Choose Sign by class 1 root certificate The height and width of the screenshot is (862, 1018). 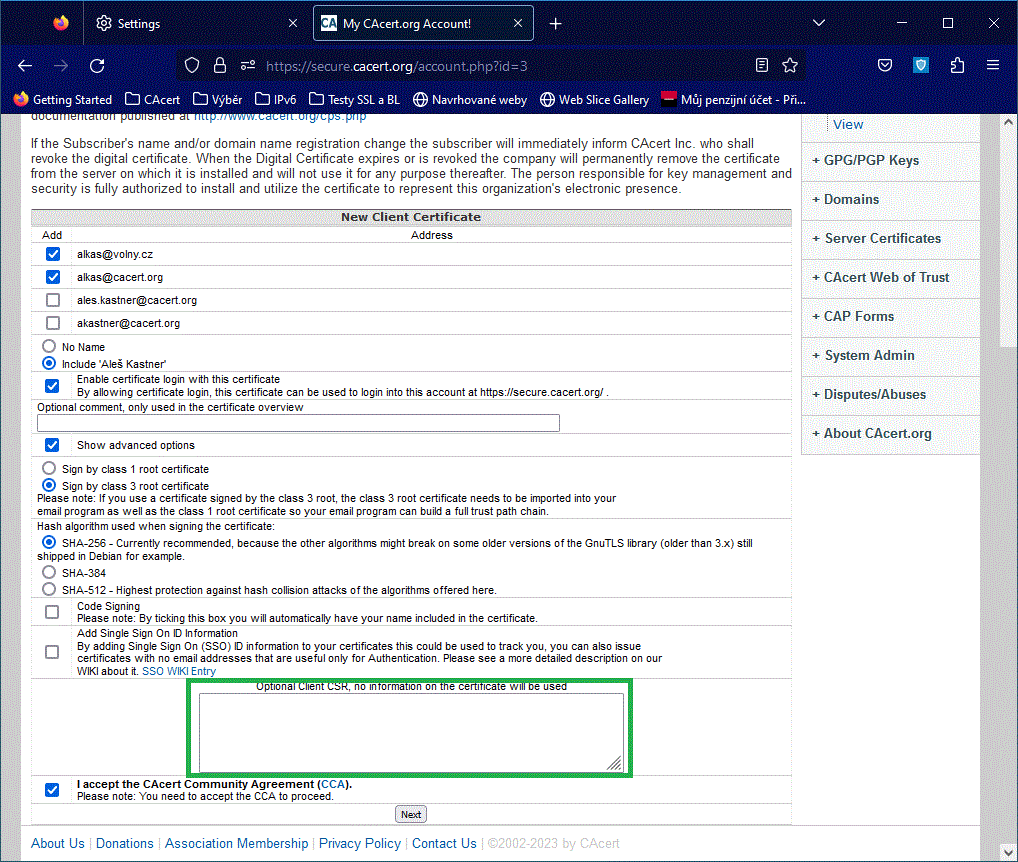coord(49,468)
